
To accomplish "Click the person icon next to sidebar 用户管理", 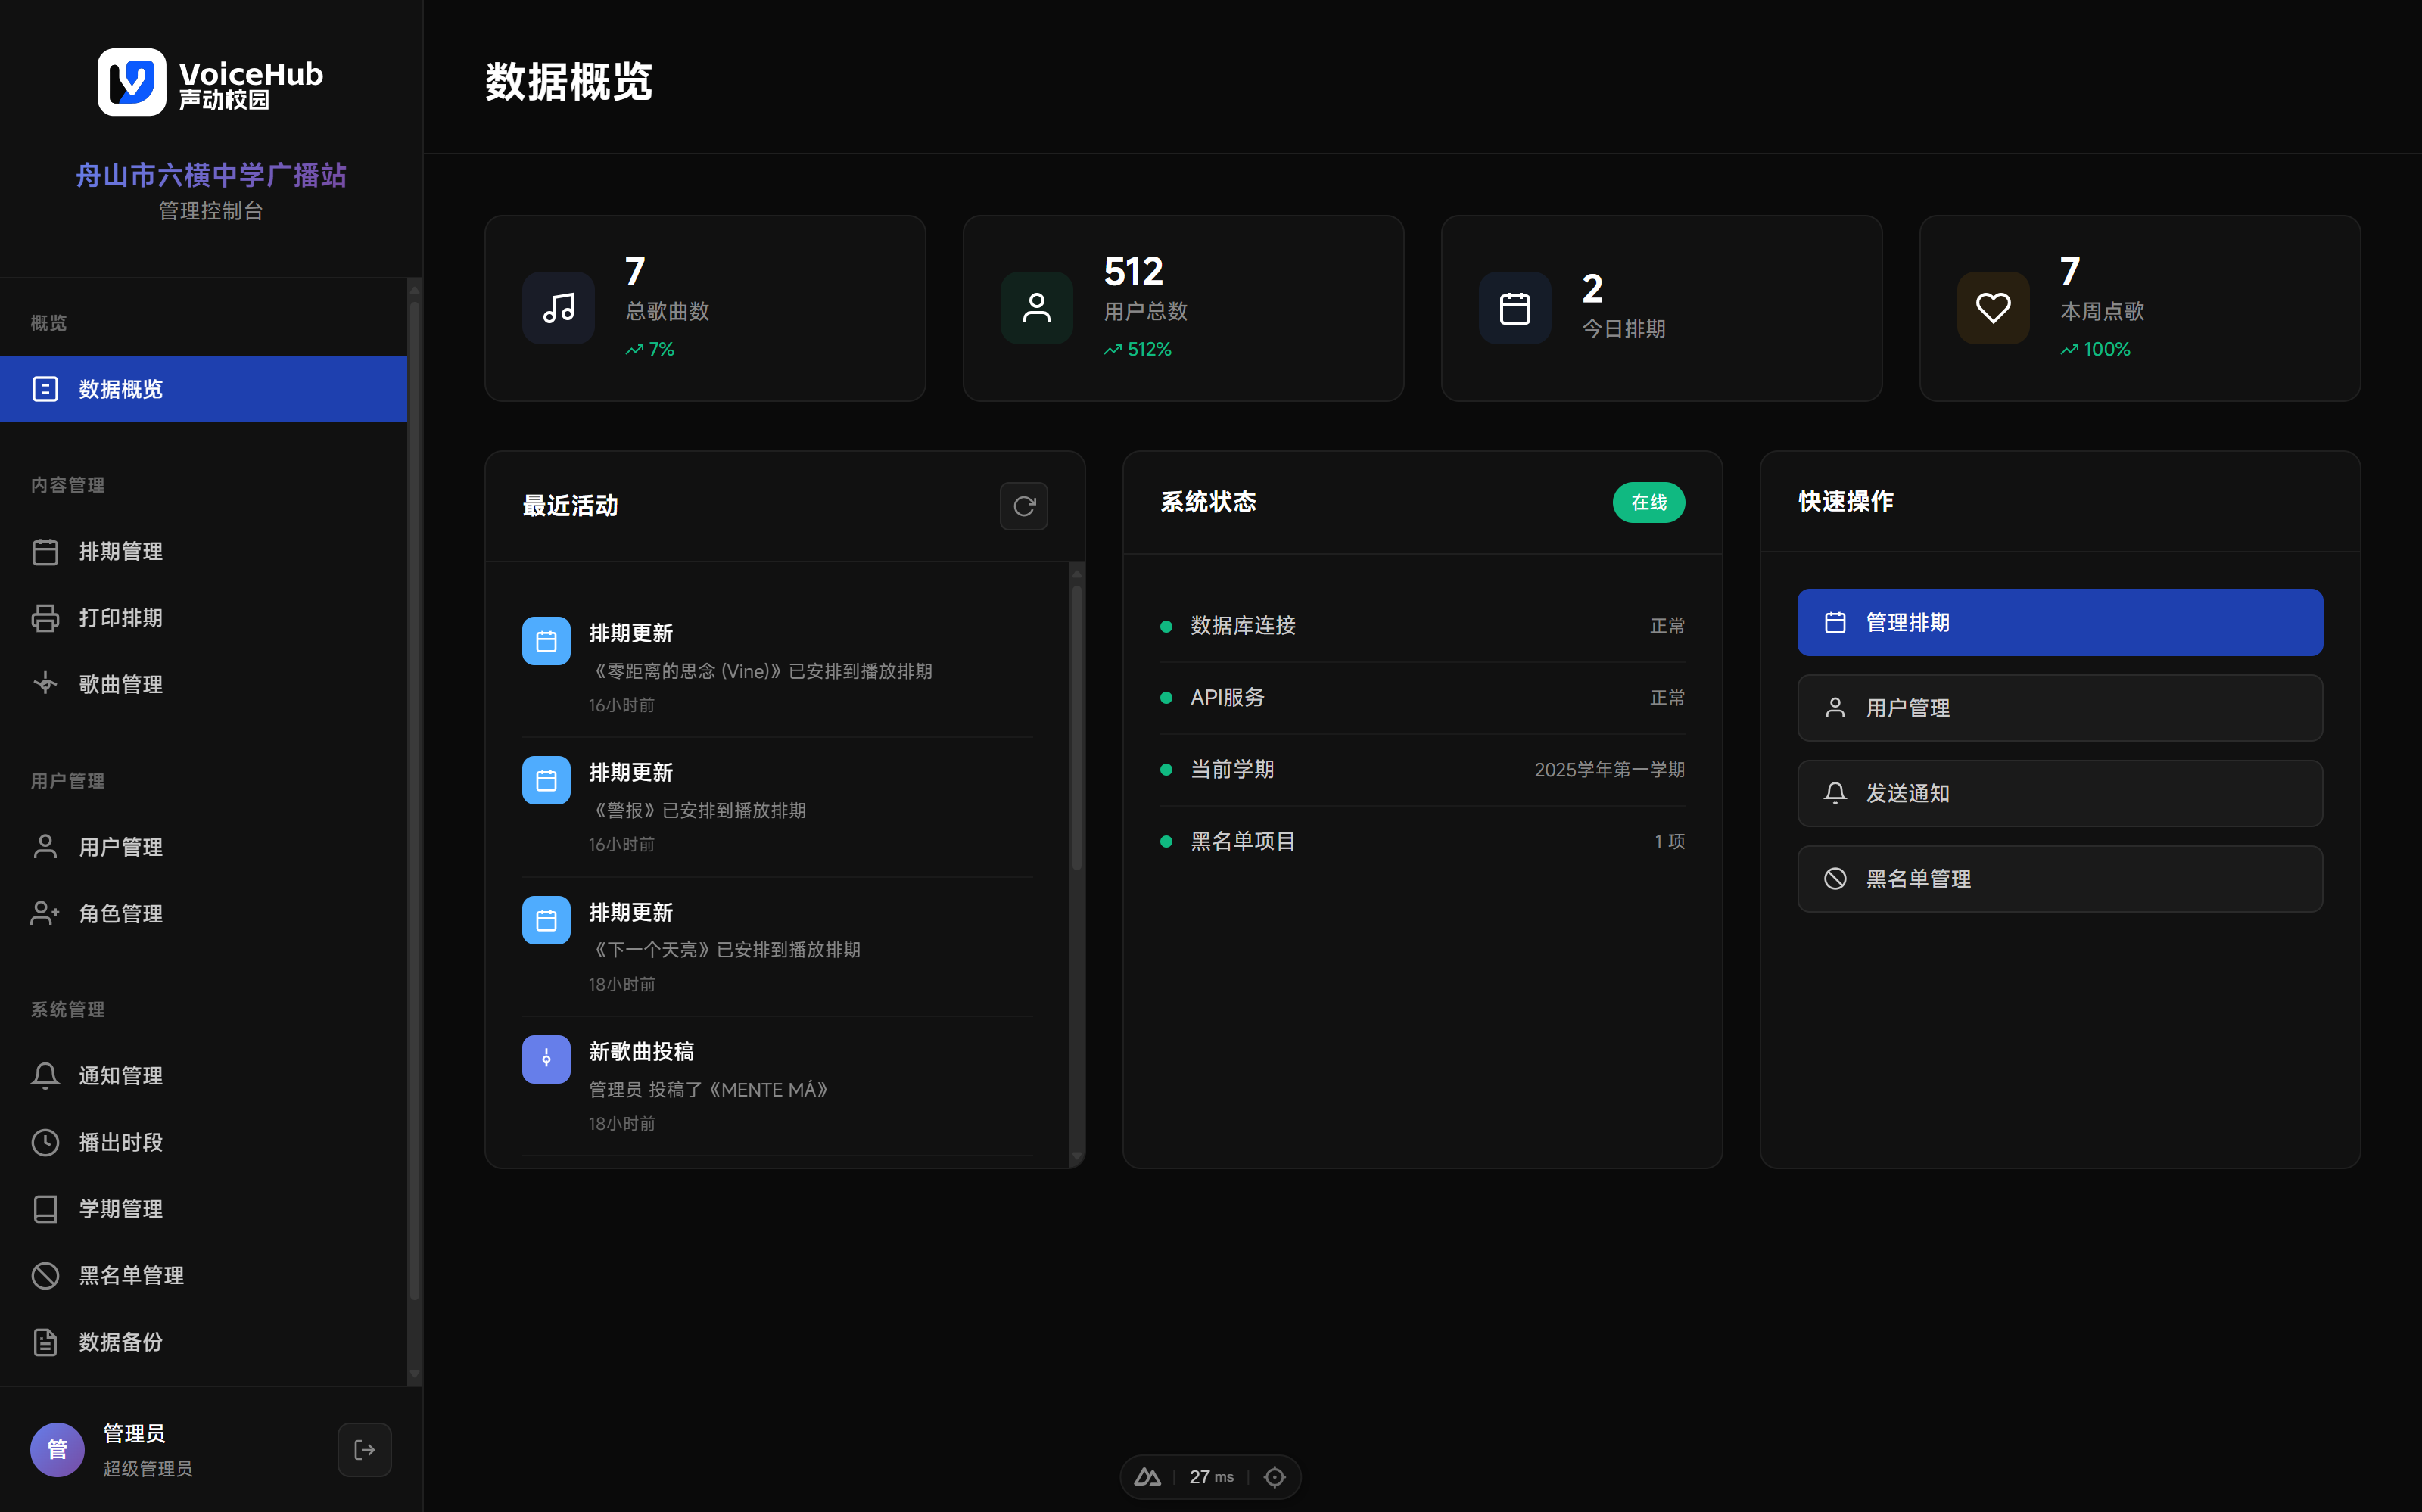I will click(x=45, y=847).
